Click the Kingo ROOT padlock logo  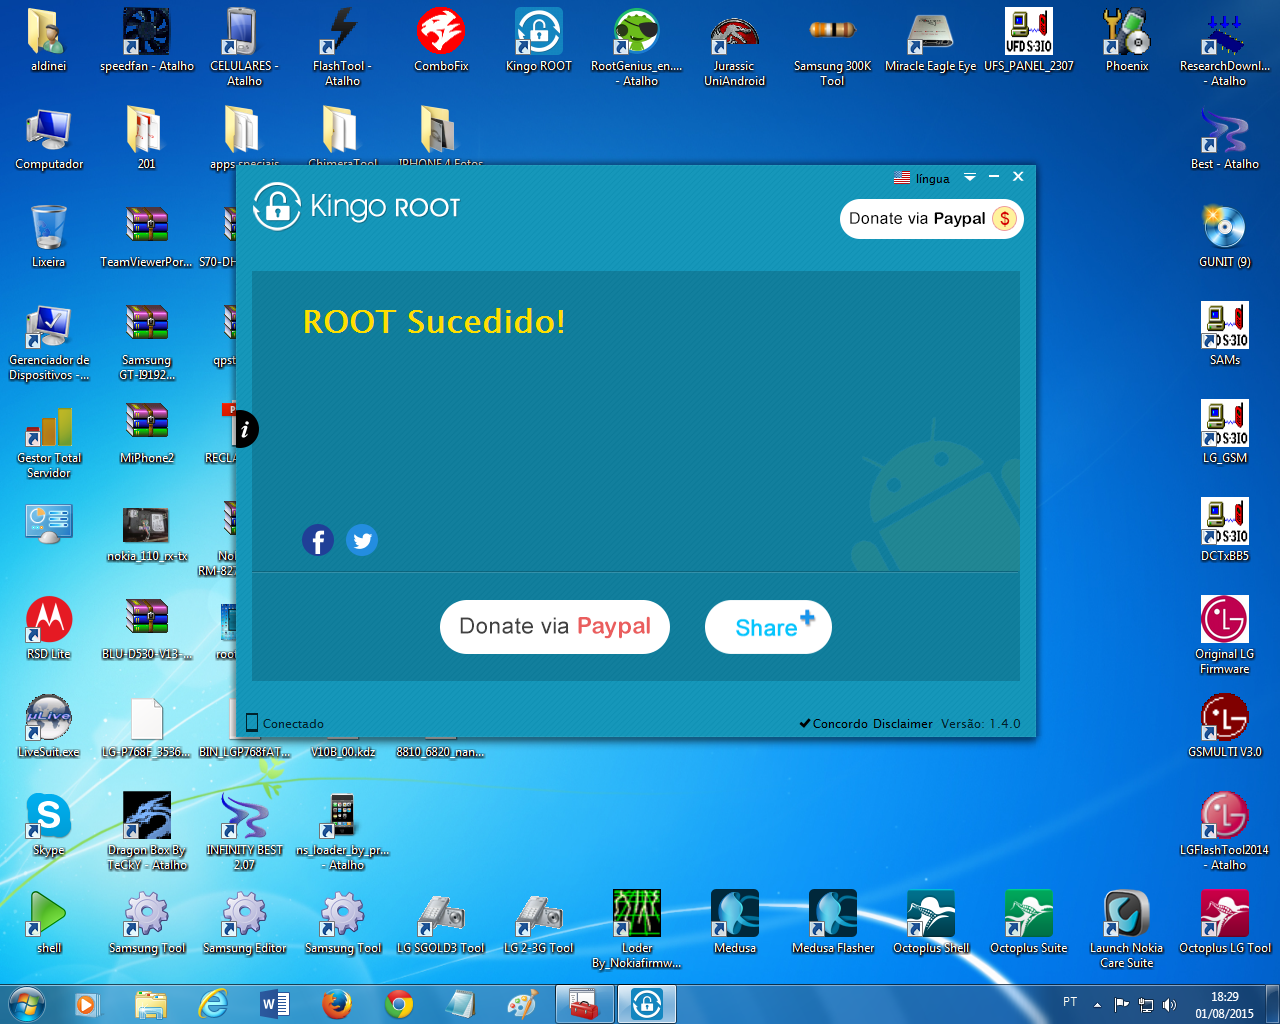pyautogui.click(x=277, y=207)
